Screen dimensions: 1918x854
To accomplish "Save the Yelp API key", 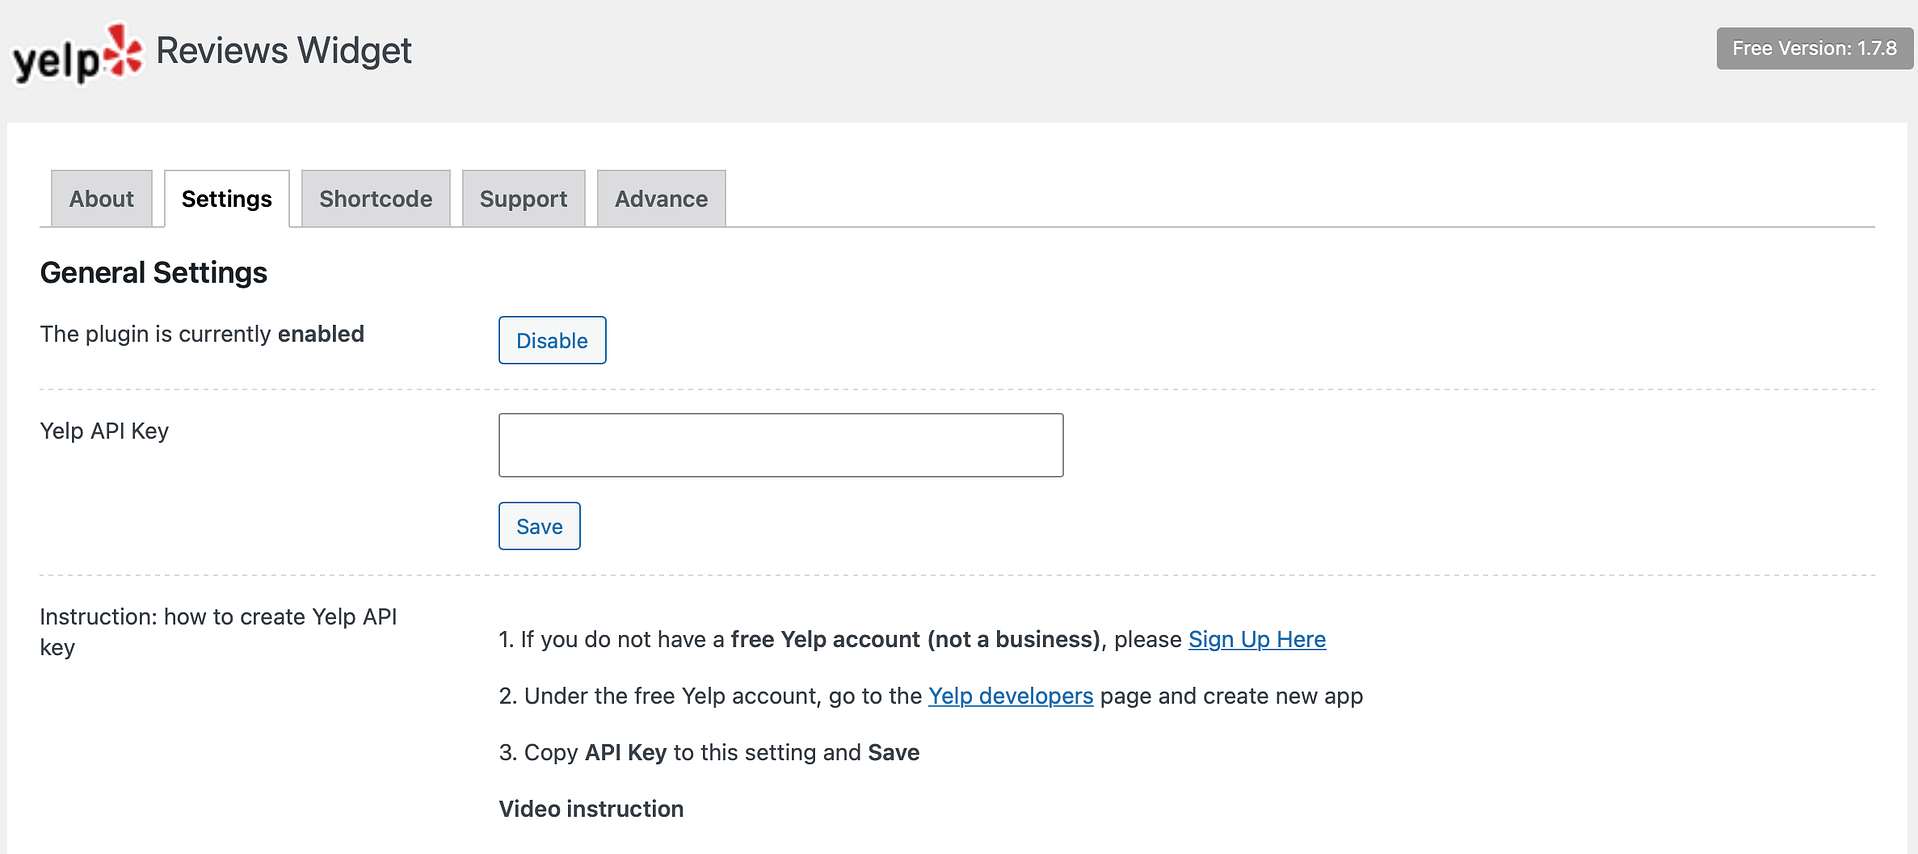I will [x=539, y=526].
